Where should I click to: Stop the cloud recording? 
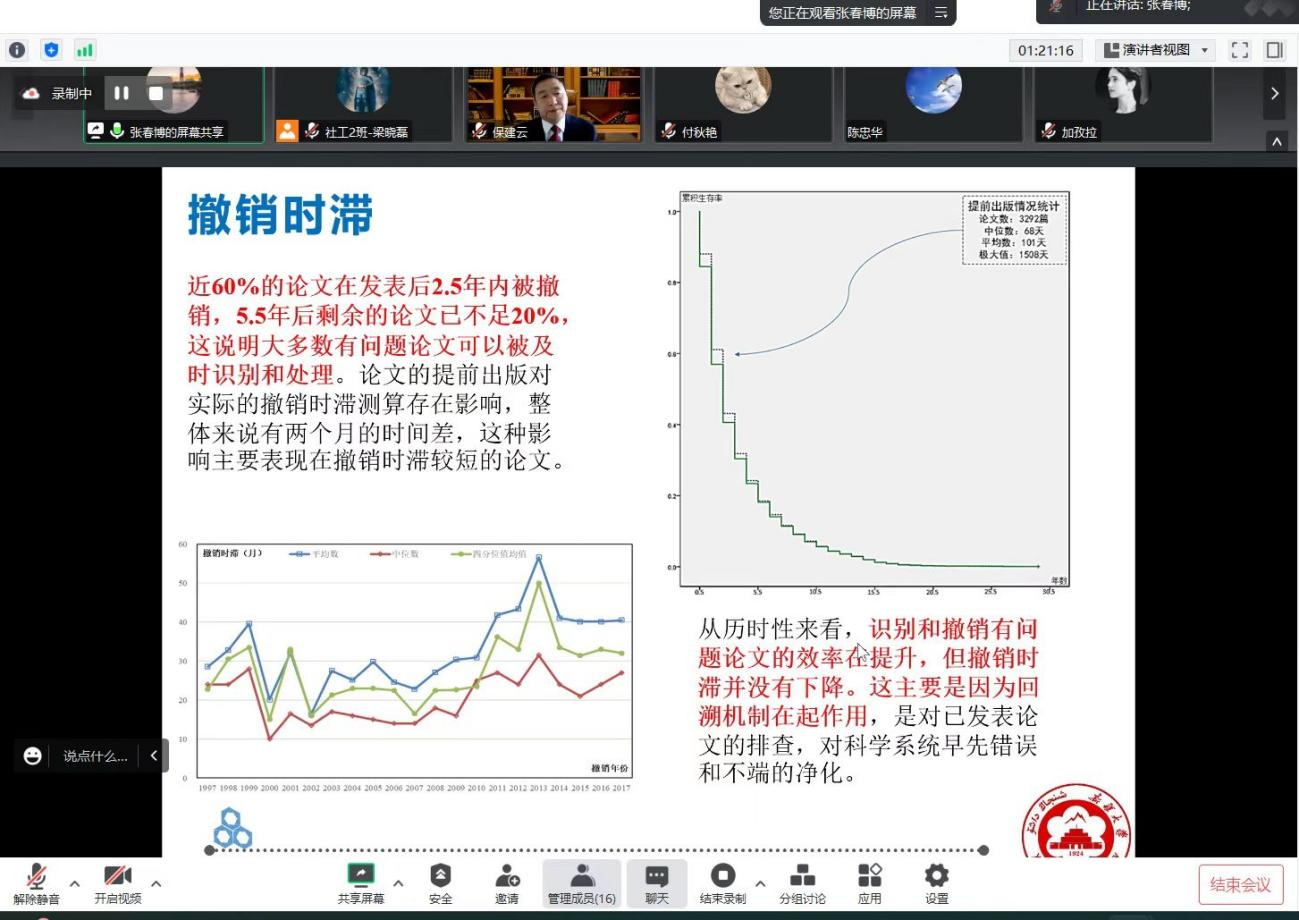pyautogui.click(x=156, y=93)
